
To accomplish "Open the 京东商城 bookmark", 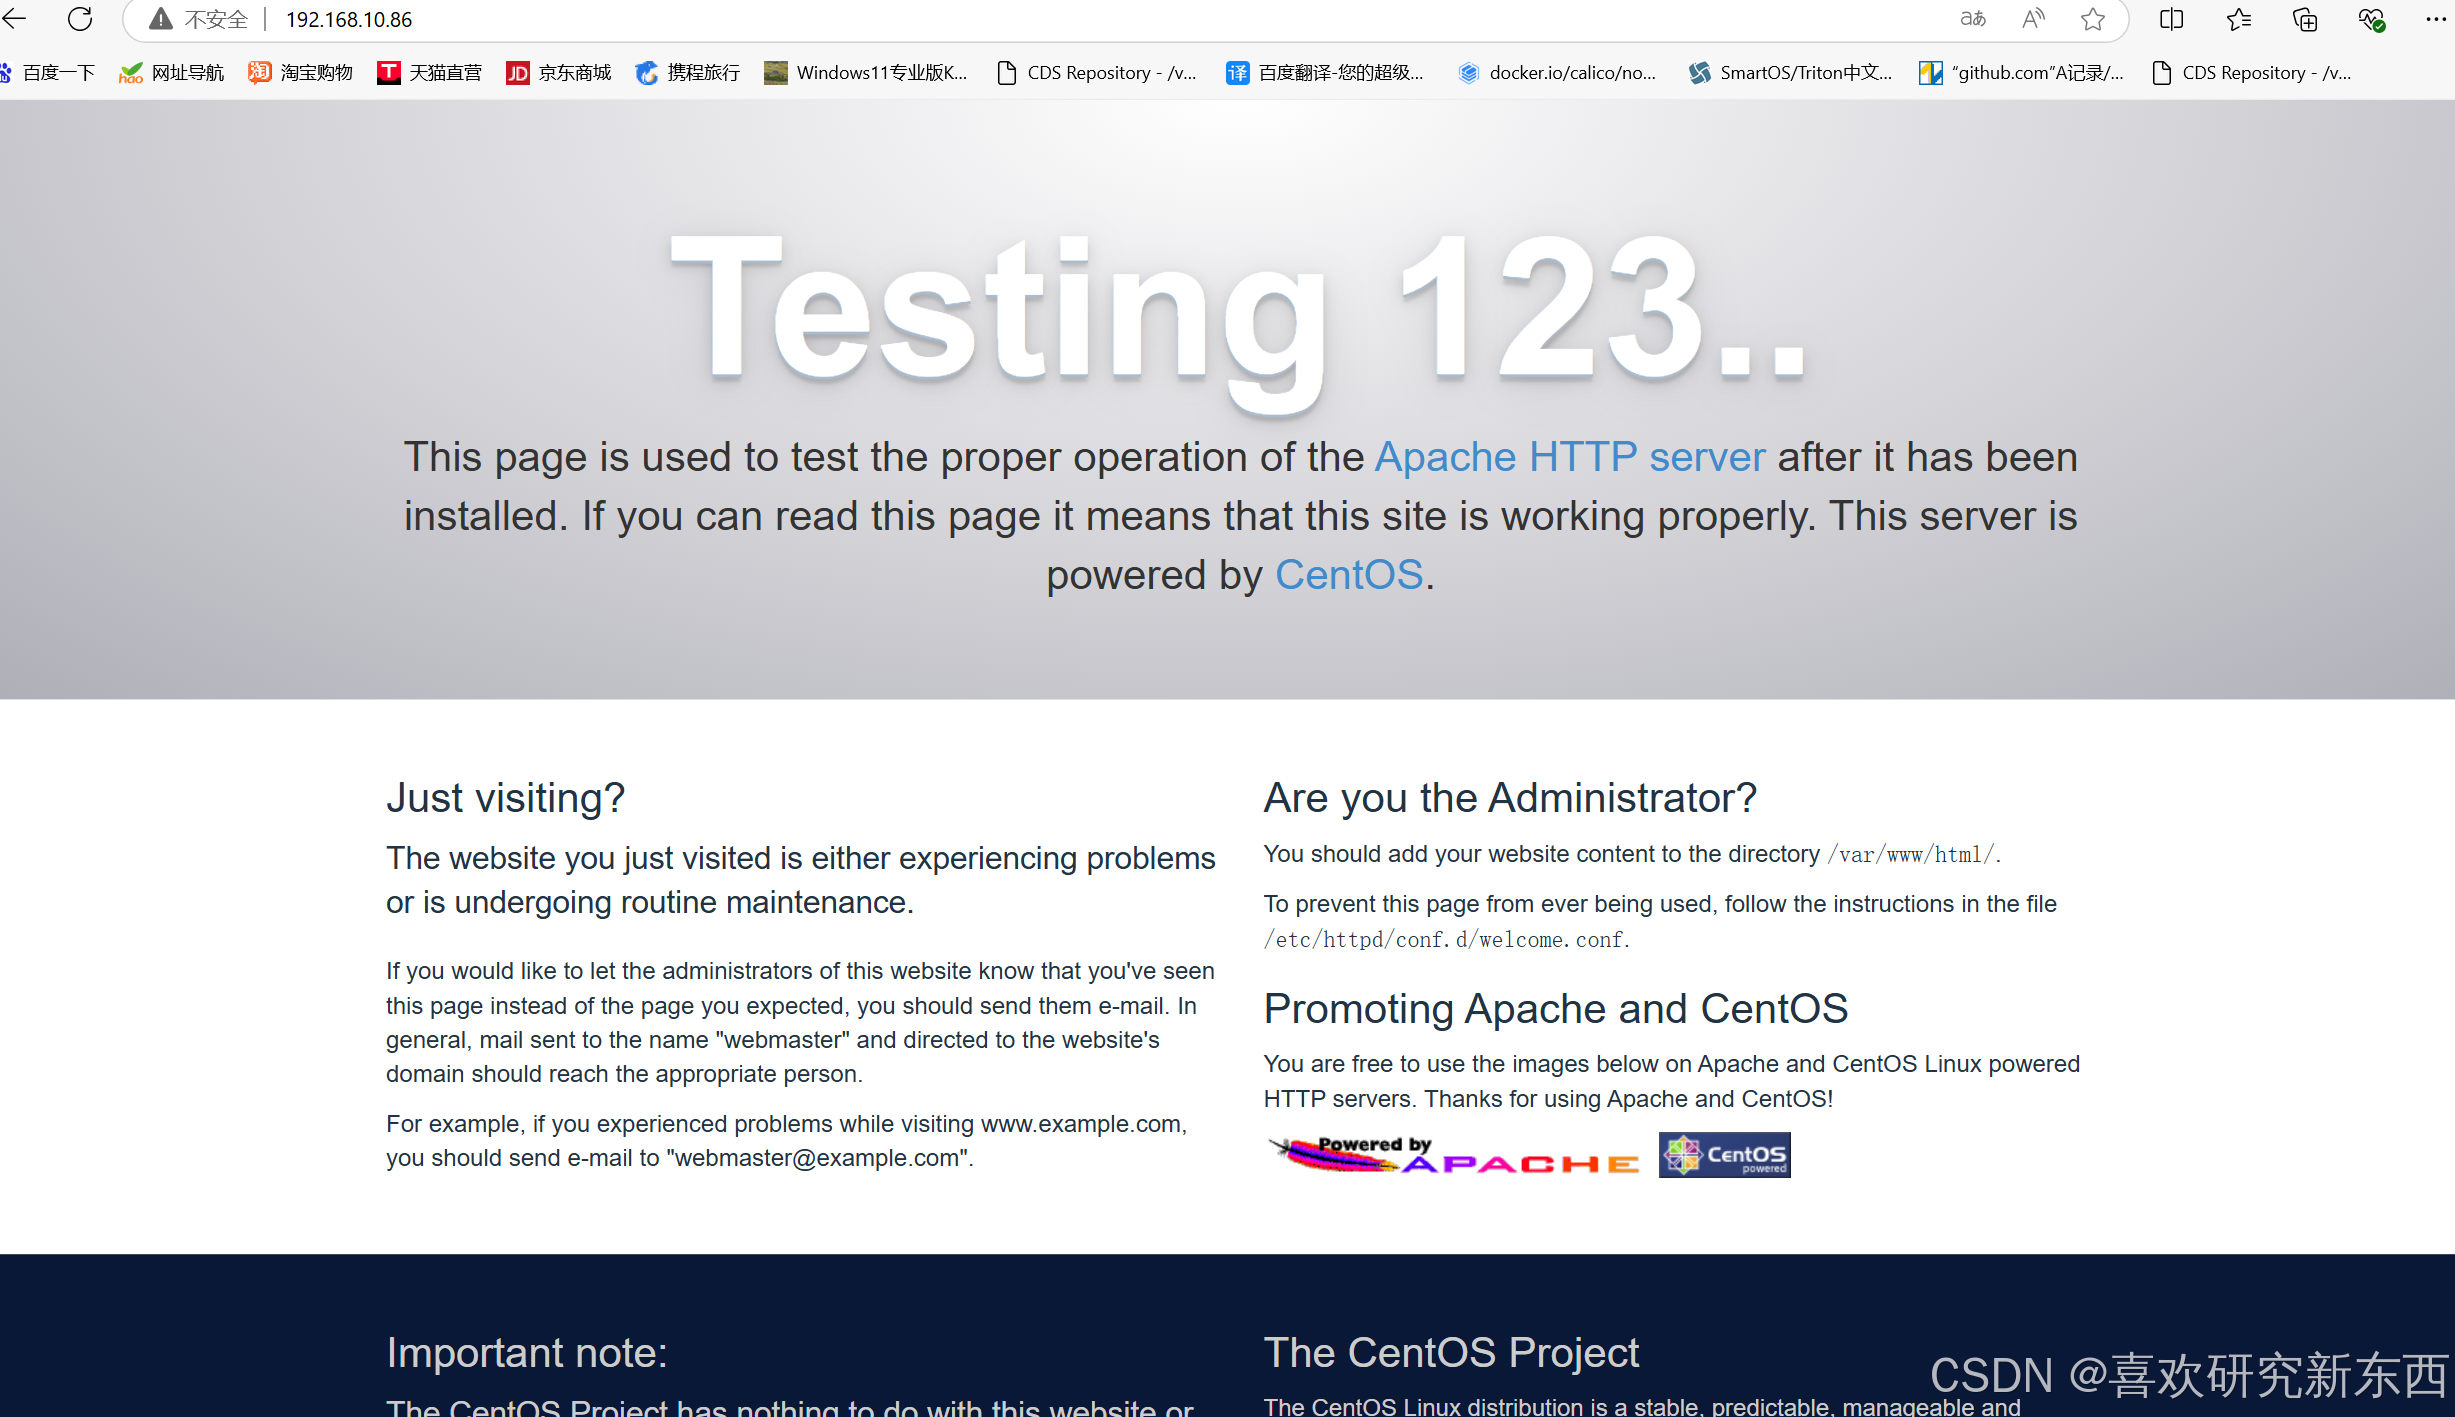I will click(558, 72).
